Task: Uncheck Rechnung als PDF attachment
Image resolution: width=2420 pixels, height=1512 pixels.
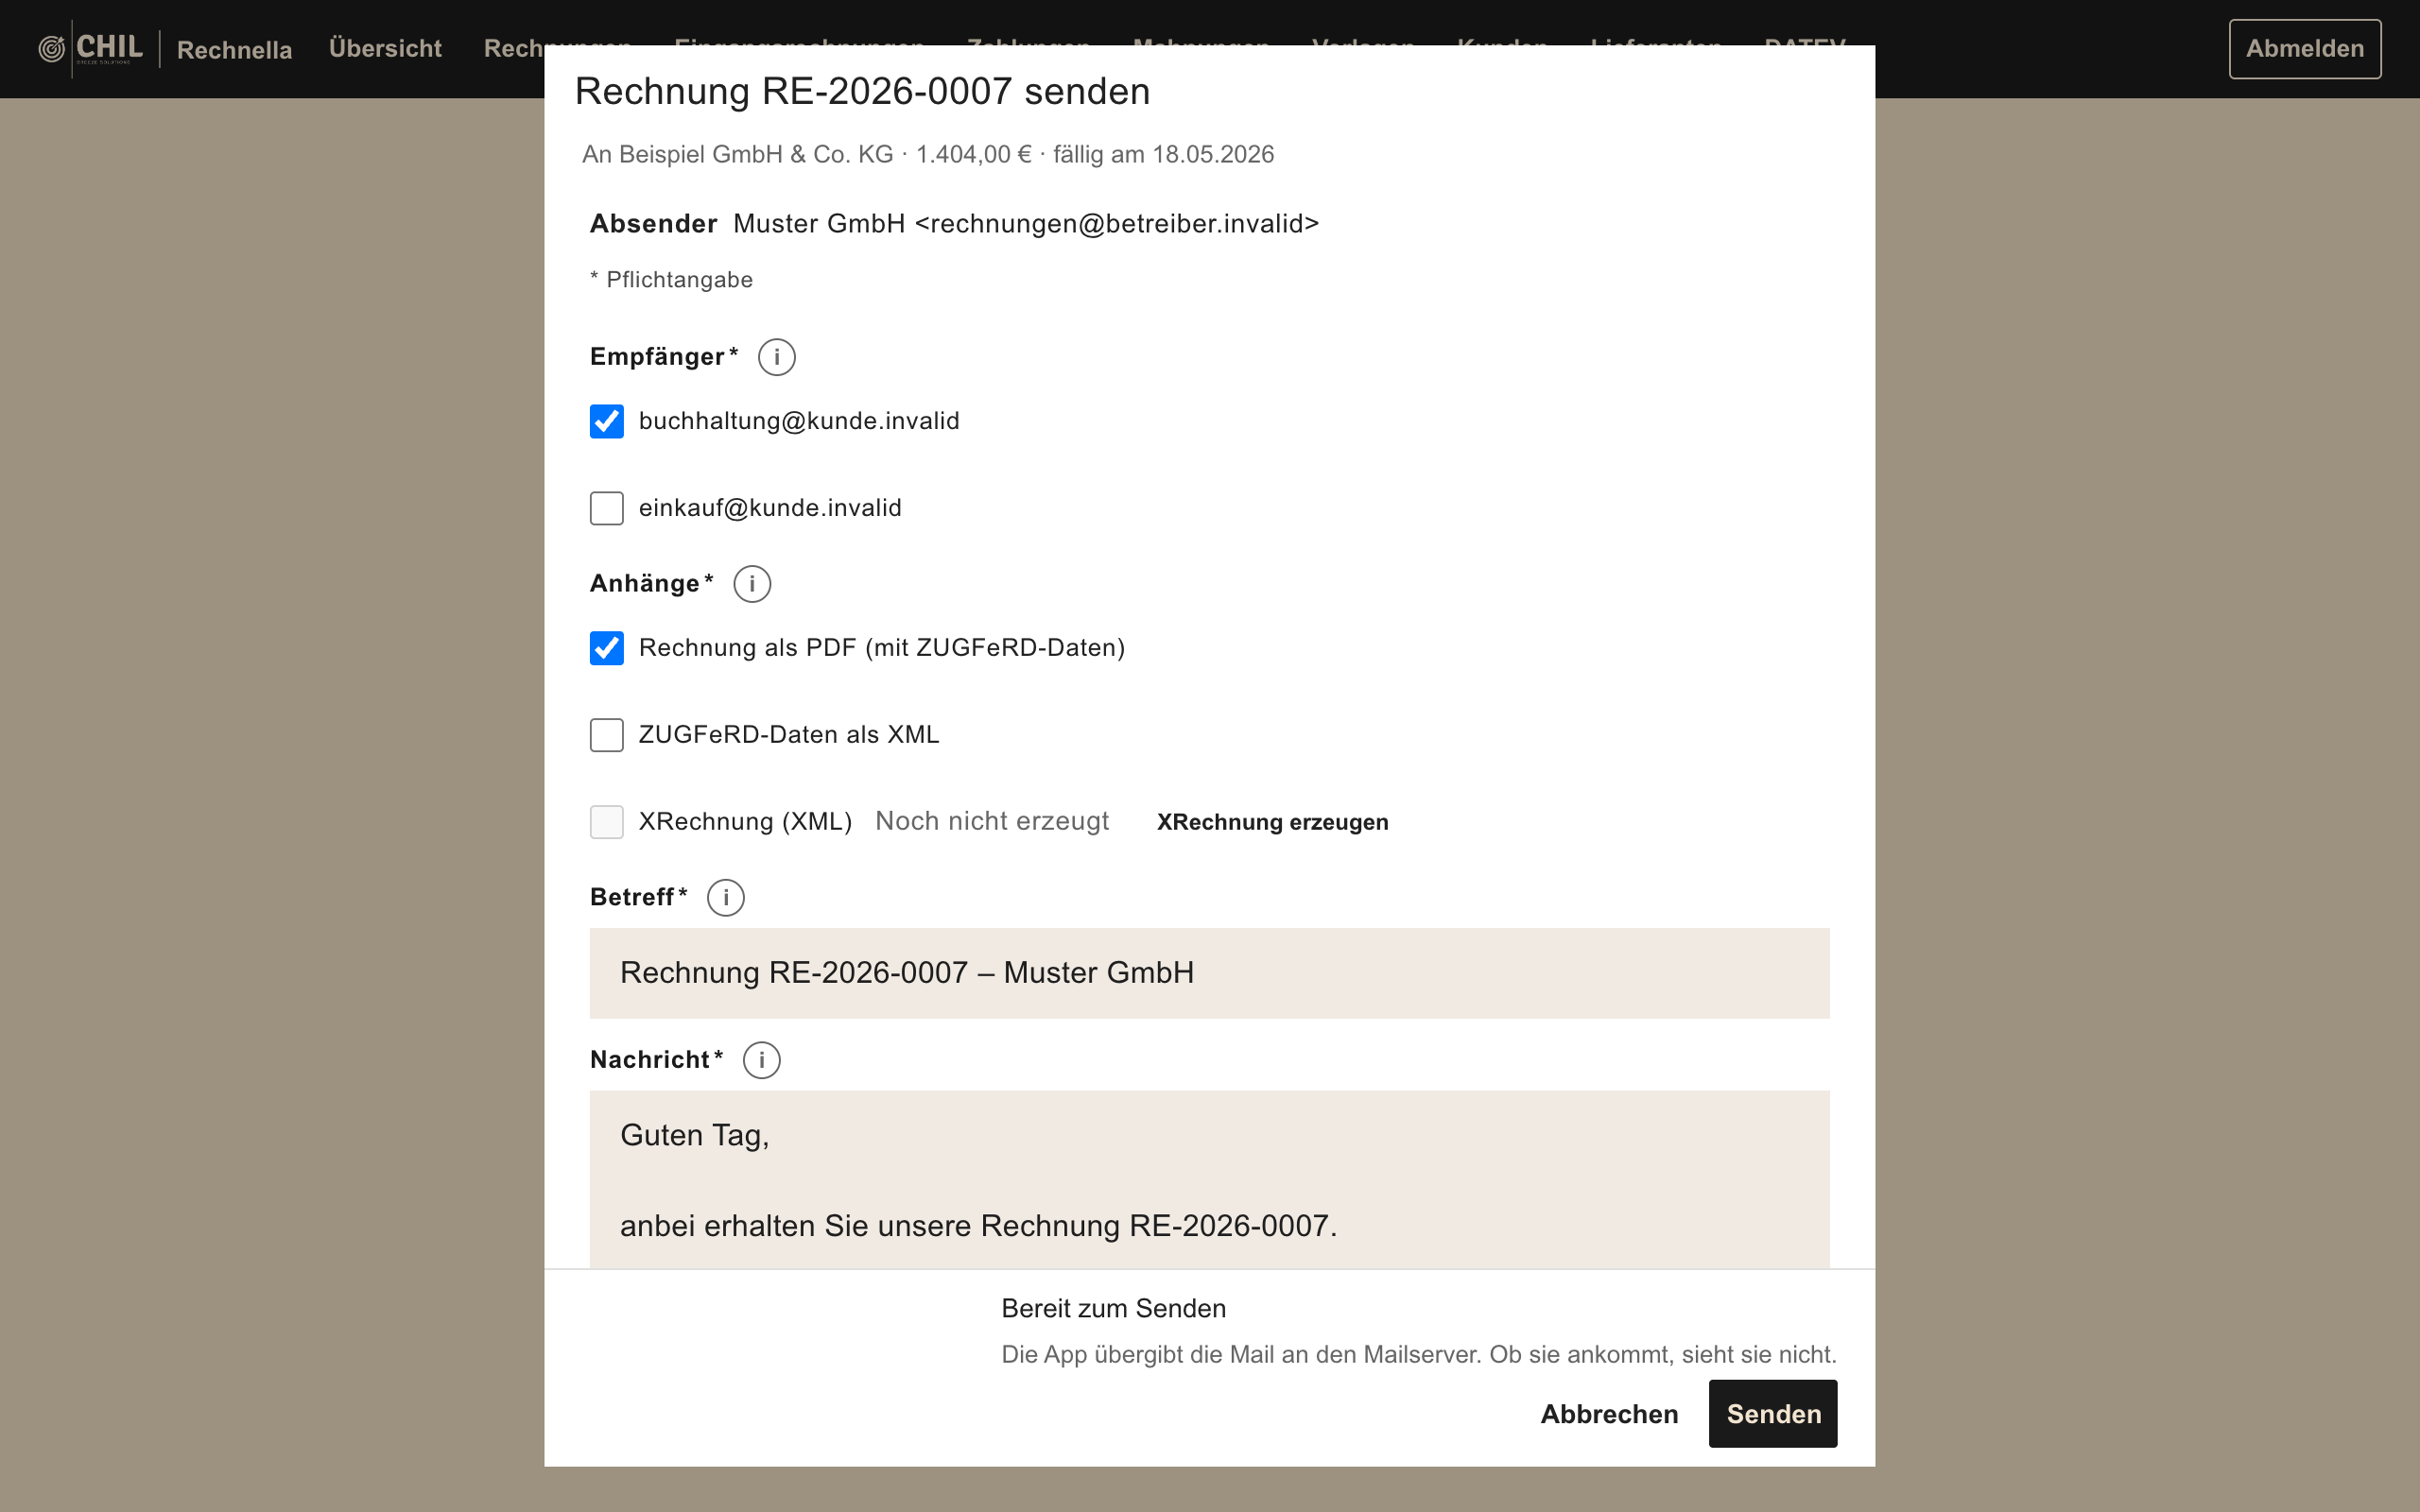Action: tap(606, 648)
